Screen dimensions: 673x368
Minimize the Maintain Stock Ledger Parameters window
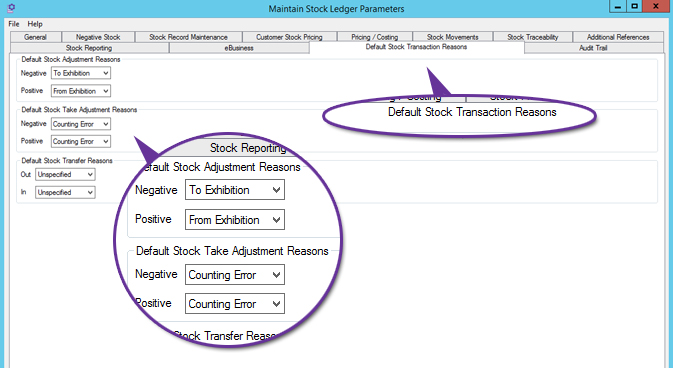coord(618,6)
